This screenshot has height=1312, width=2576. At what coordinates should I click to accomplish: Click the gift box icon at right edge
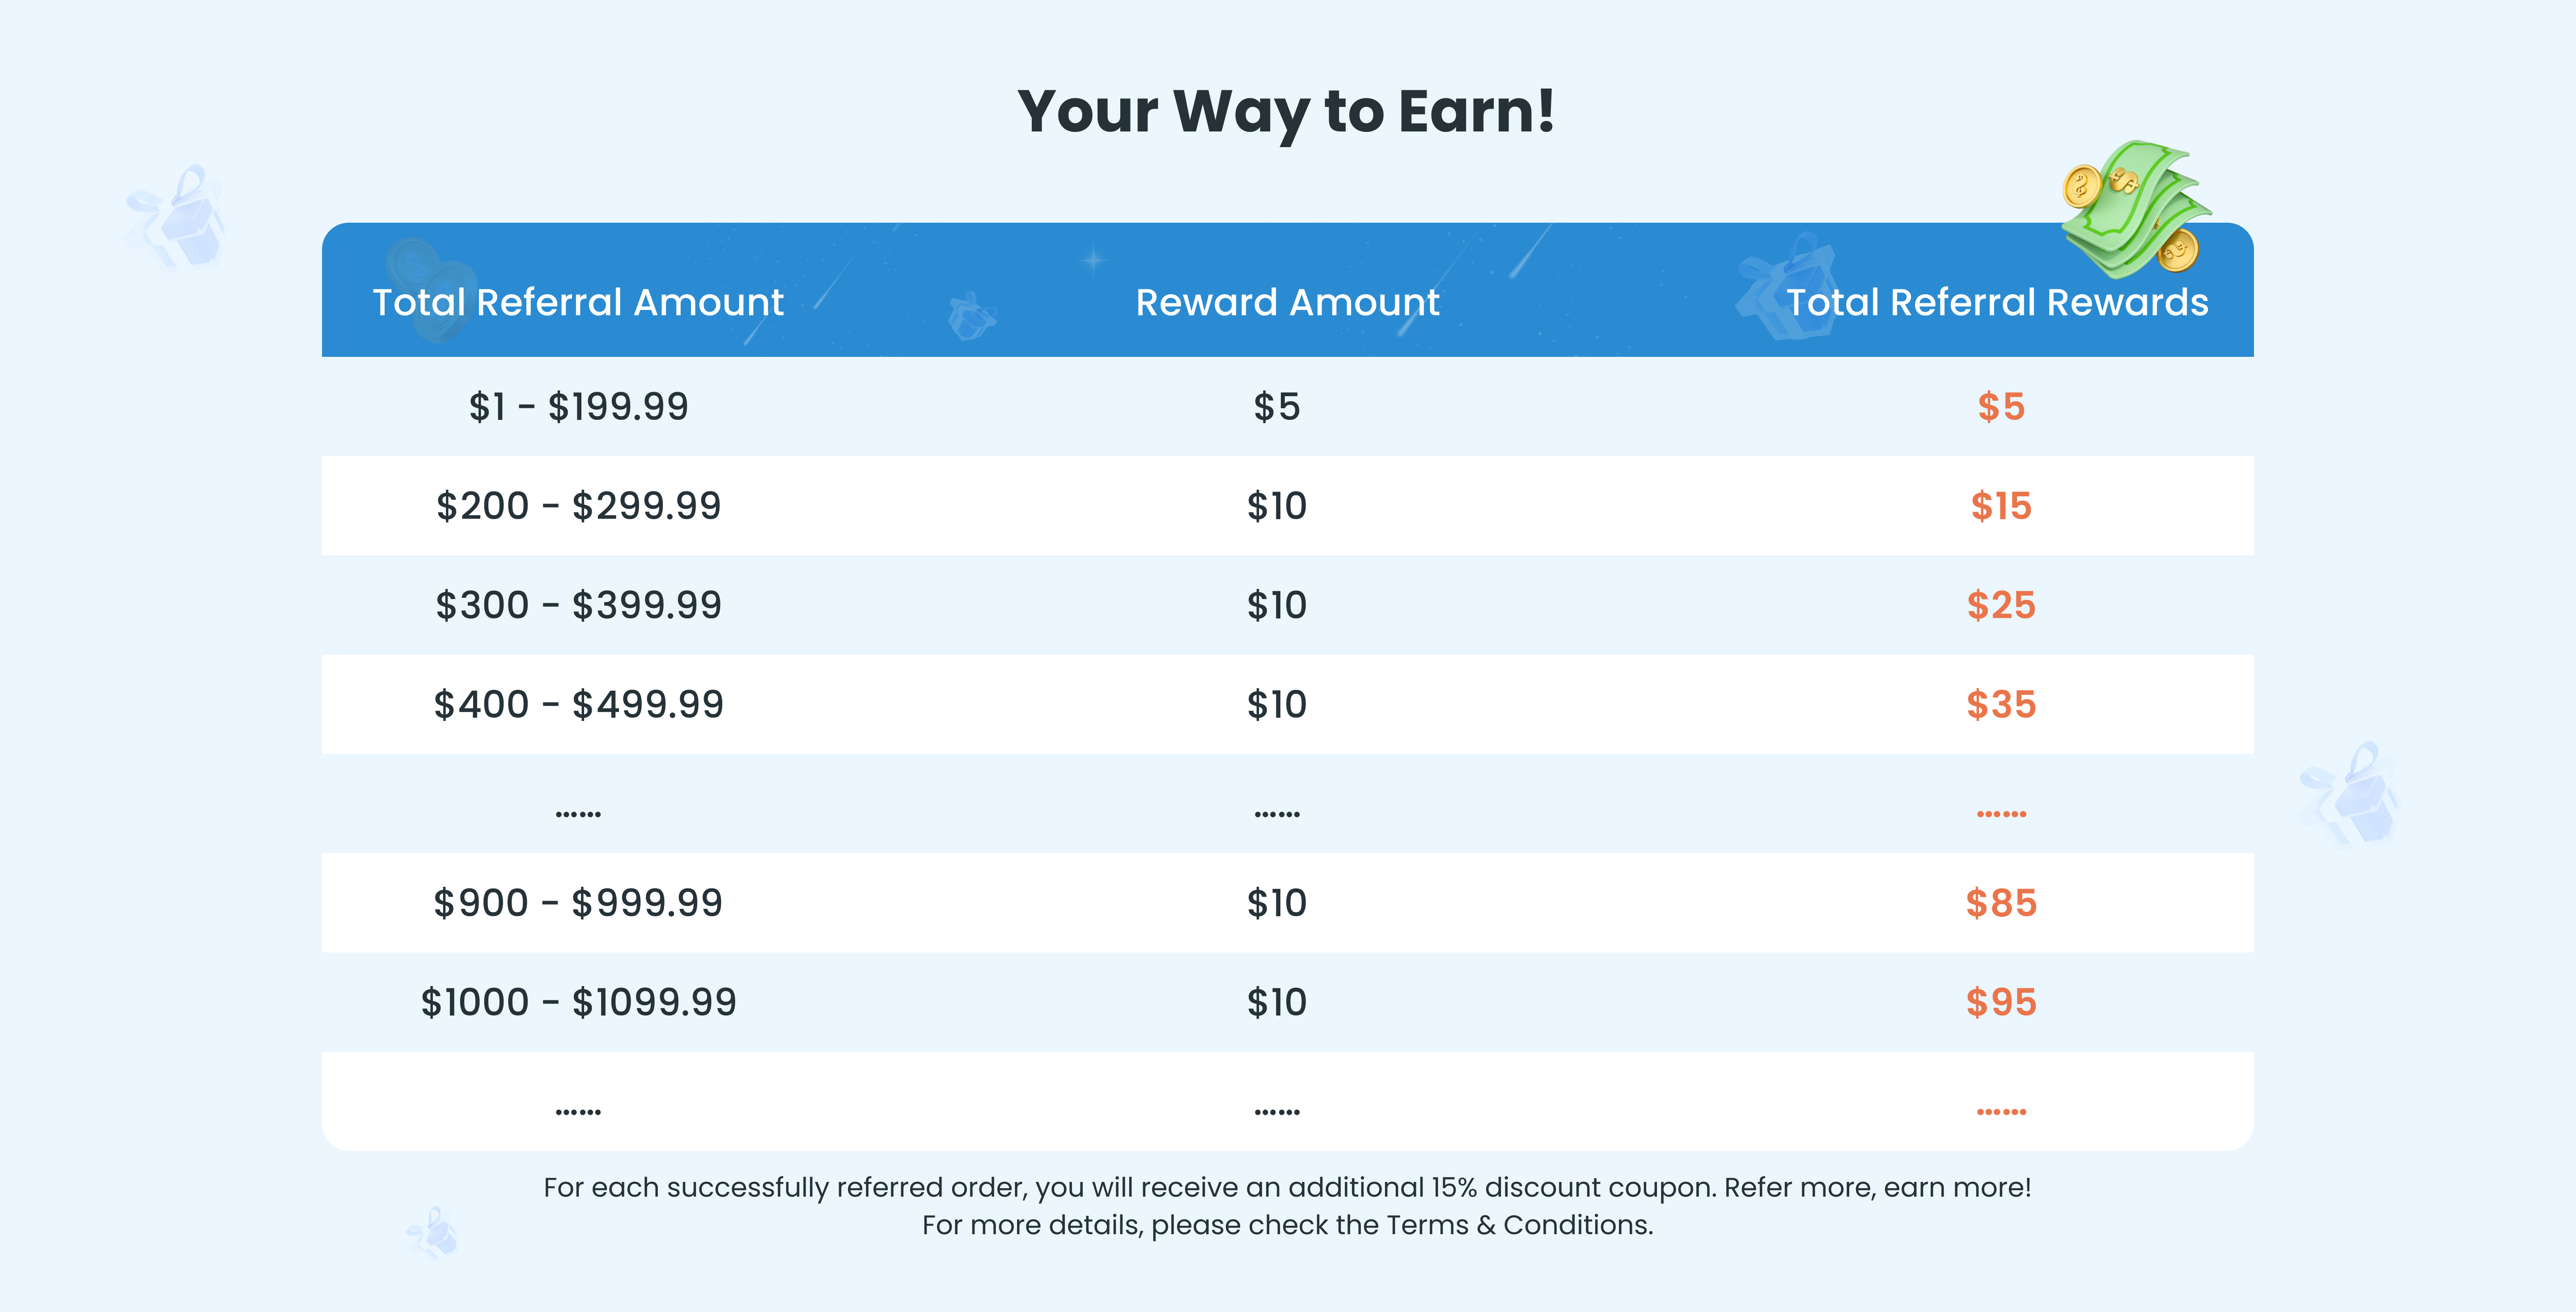[2352, 795]
